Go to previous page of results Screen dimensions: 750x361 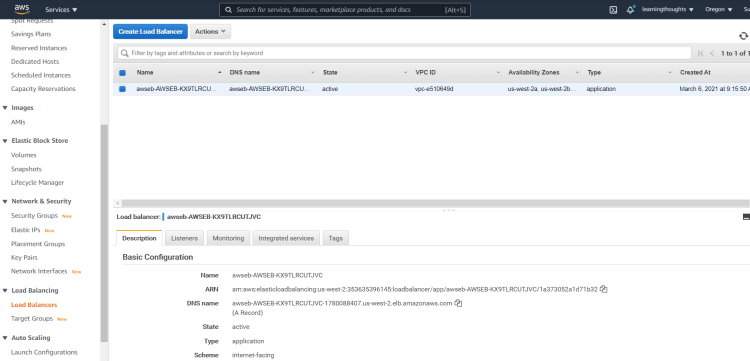712,53
